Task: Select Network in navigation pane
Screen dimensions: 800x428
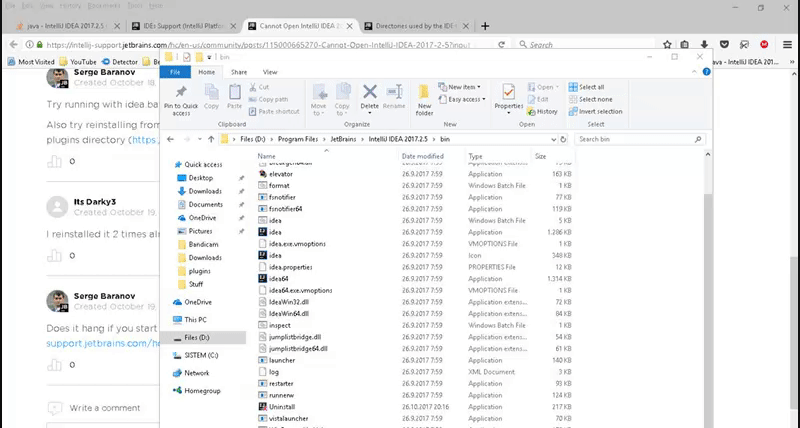Action: (197, 373)
